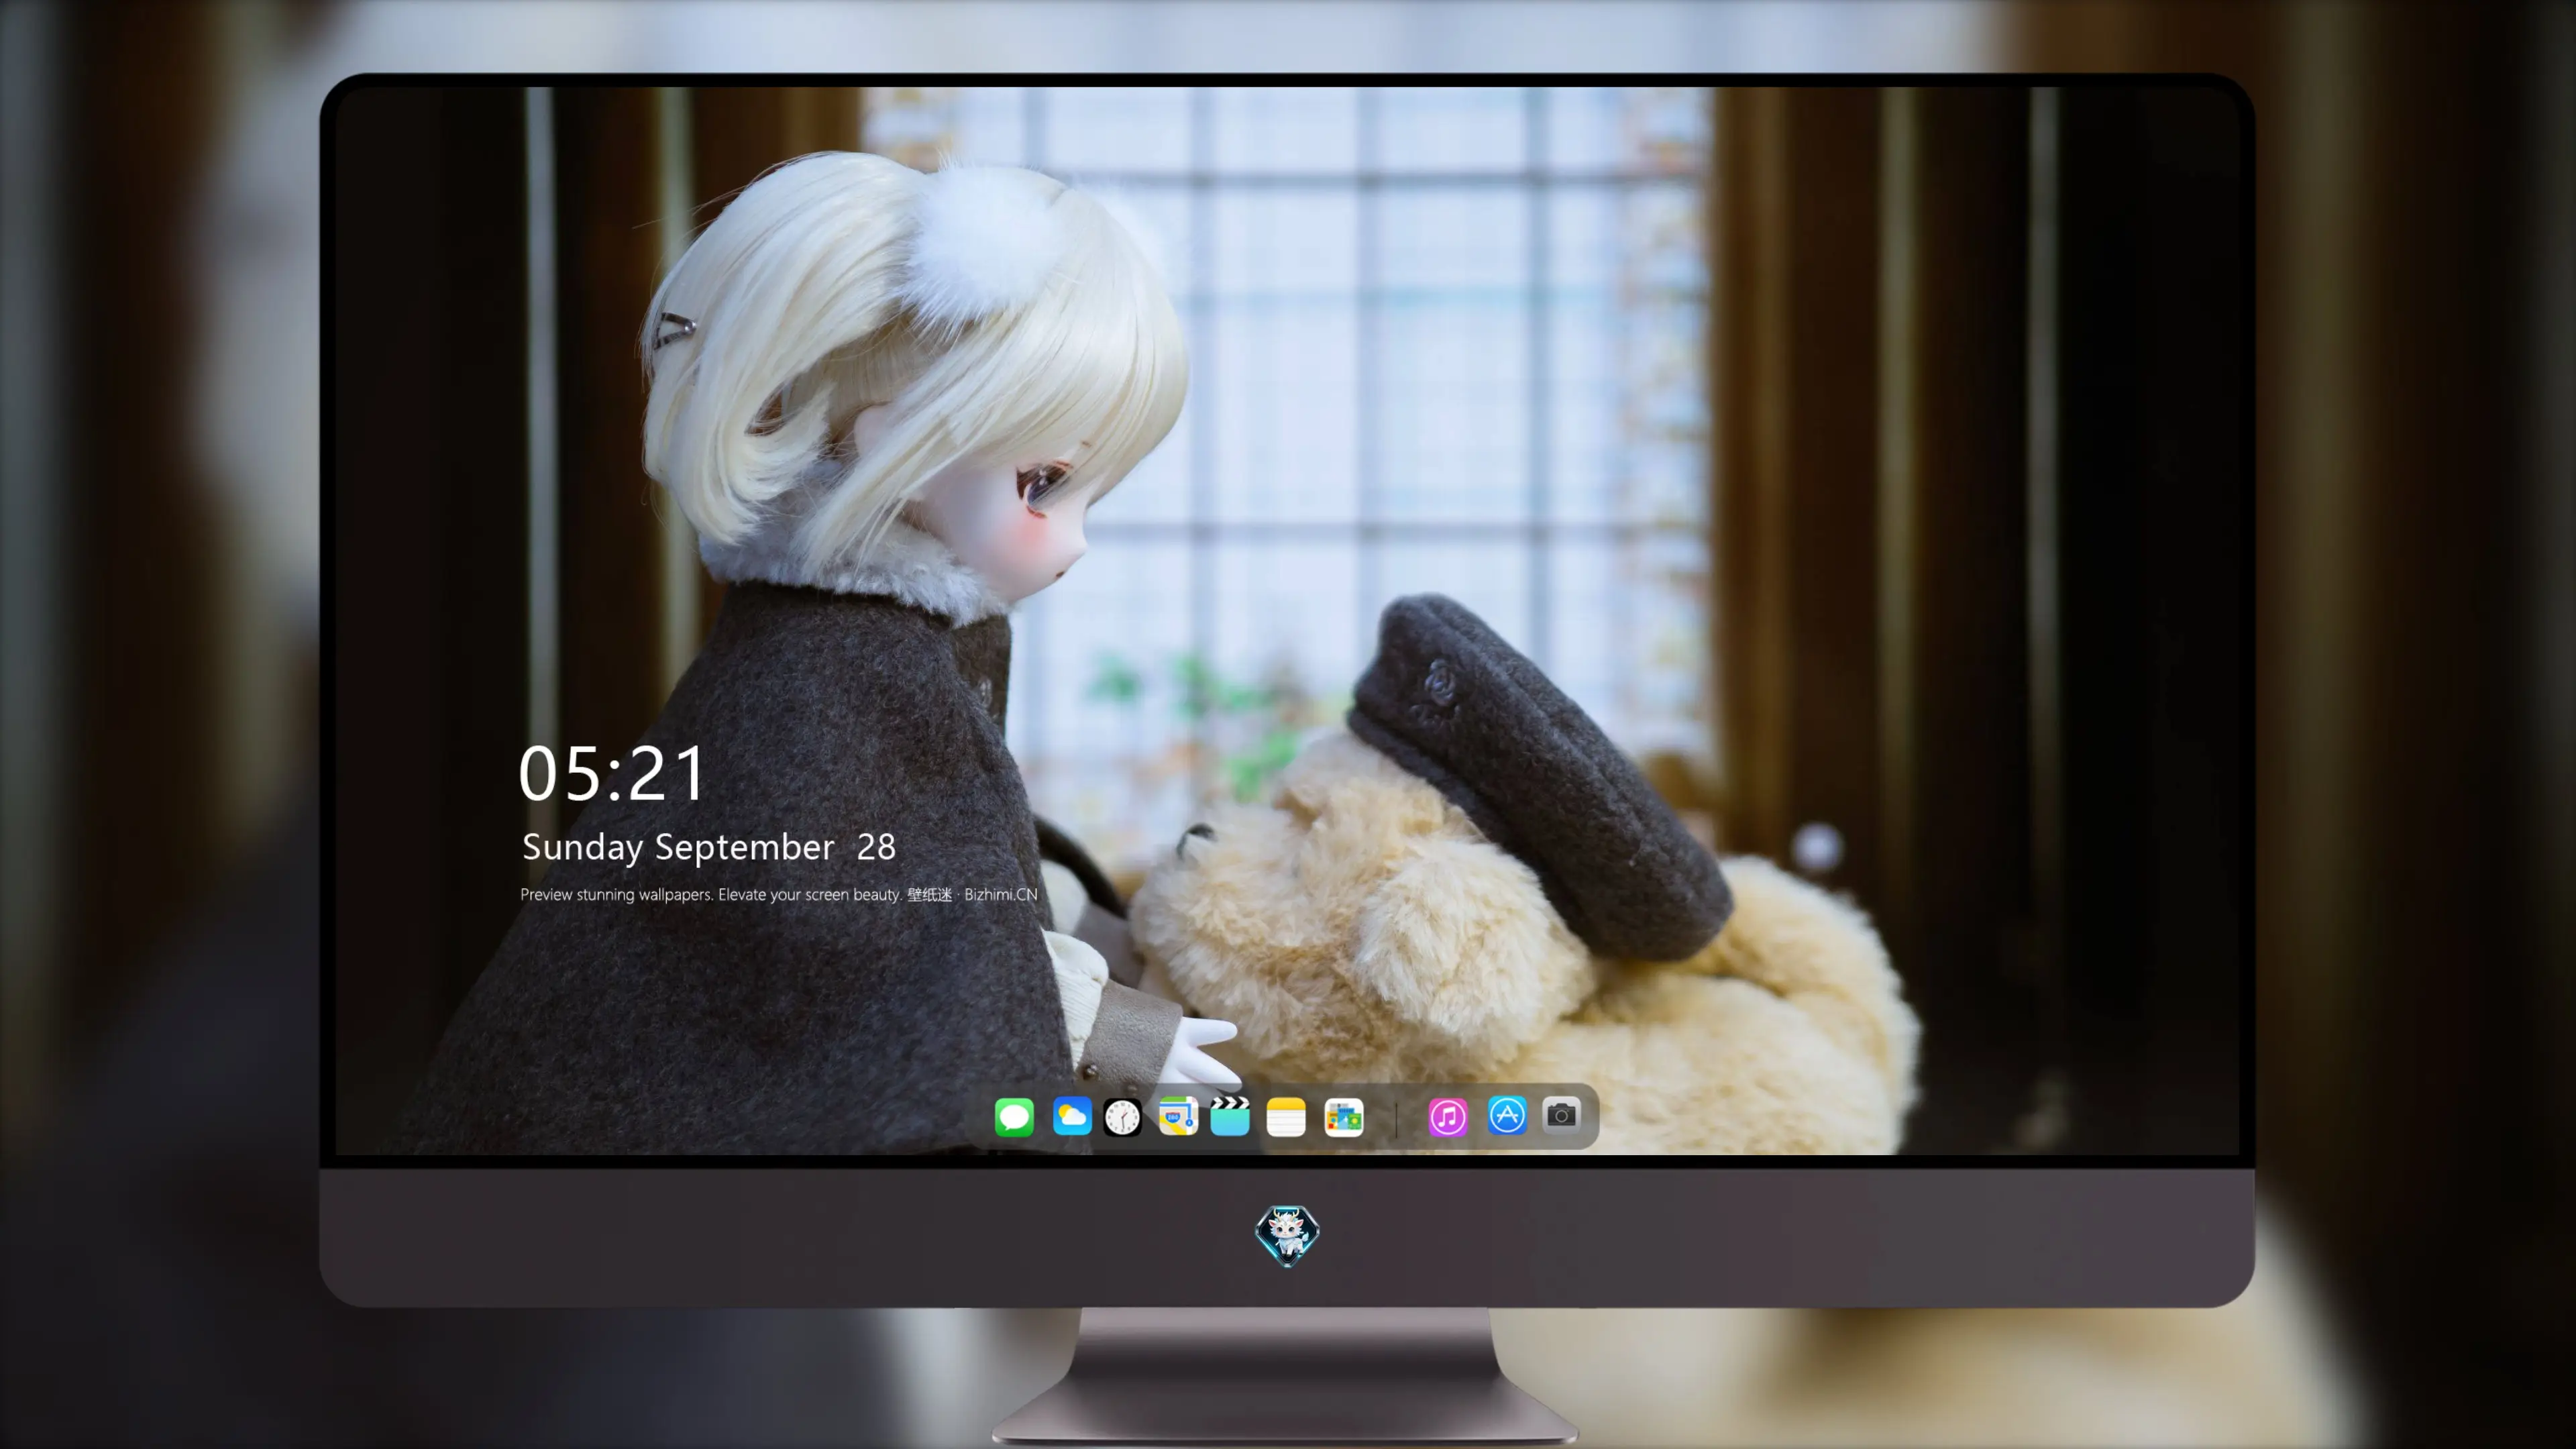This screenshot has height=1449, width=2576.
Task: Launch the Camera app from dock
Action: click(x=1561, y=1115)
